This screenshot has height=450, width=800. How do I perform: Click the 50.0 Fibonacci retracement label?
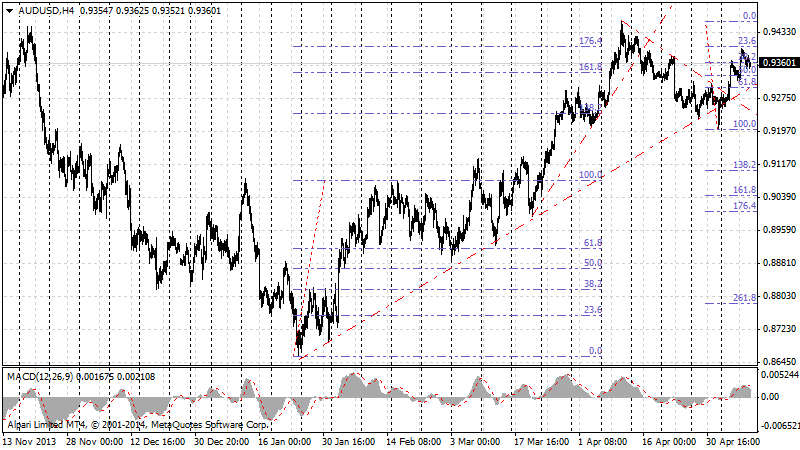point(592,263)
